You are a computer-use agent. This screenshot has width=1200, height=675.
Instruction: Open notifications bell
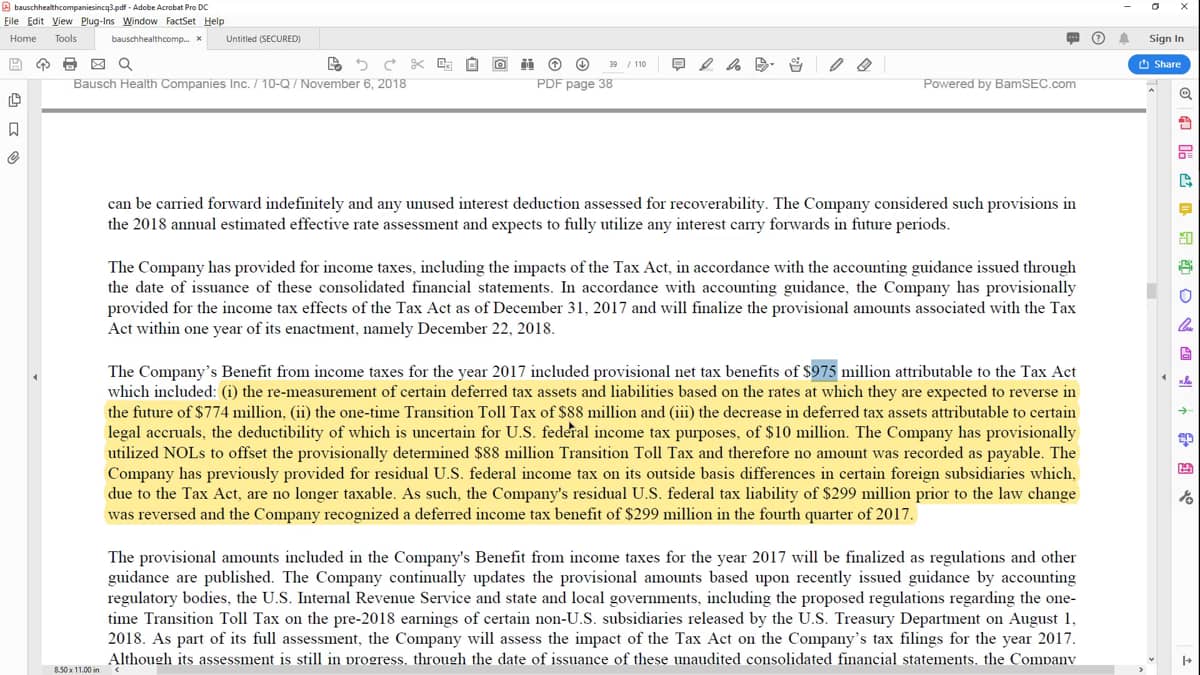[1124, 38]
